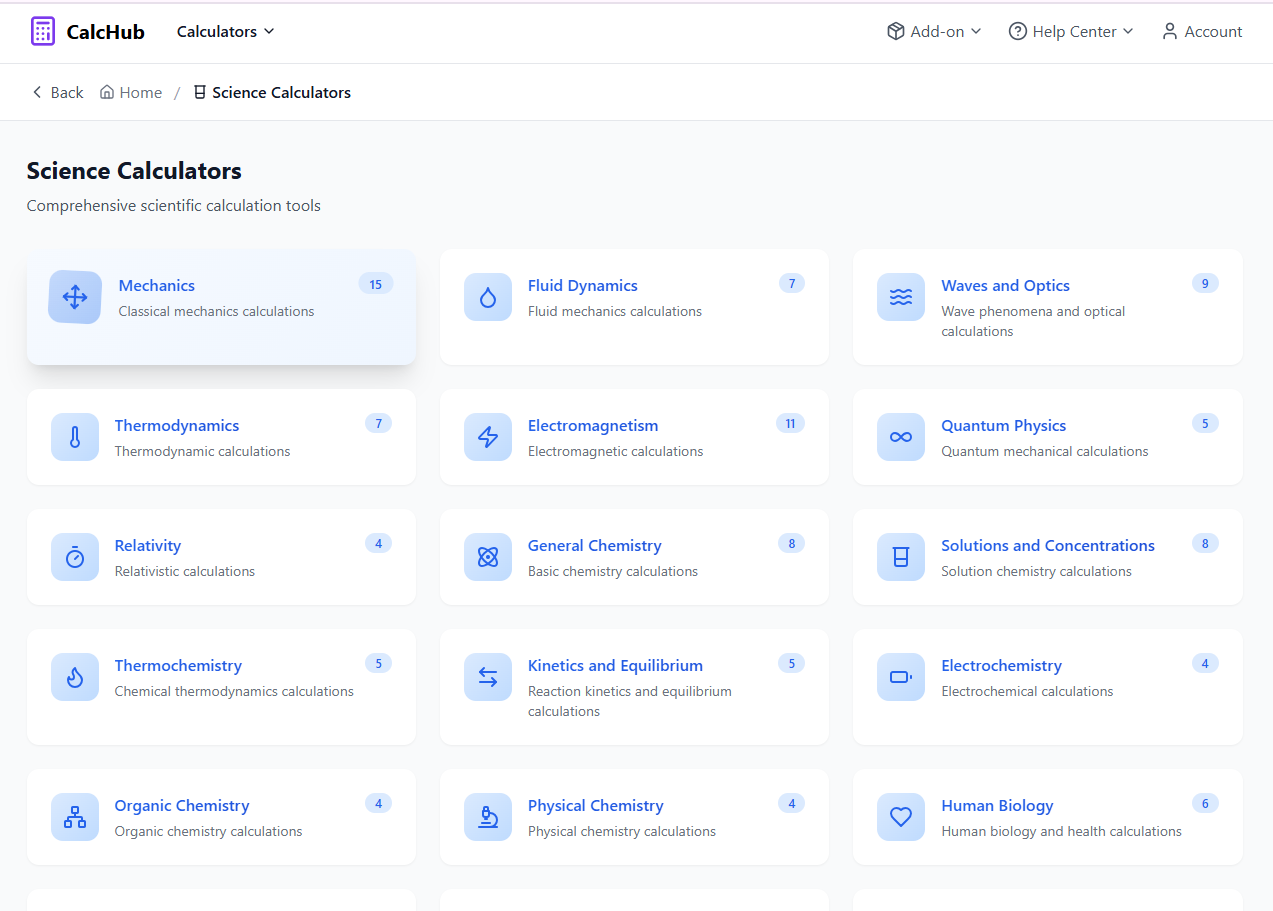Click the Human Biology heart icon

[901, 817]
